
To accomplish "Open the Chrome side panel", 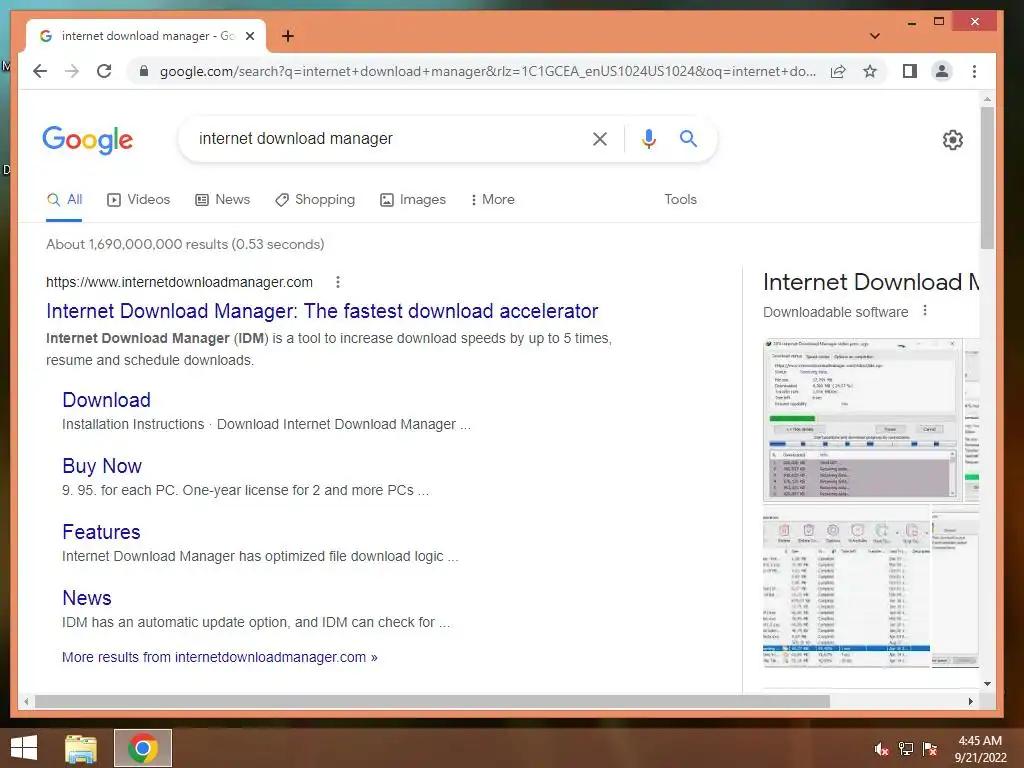I will [x=910, y=71].
